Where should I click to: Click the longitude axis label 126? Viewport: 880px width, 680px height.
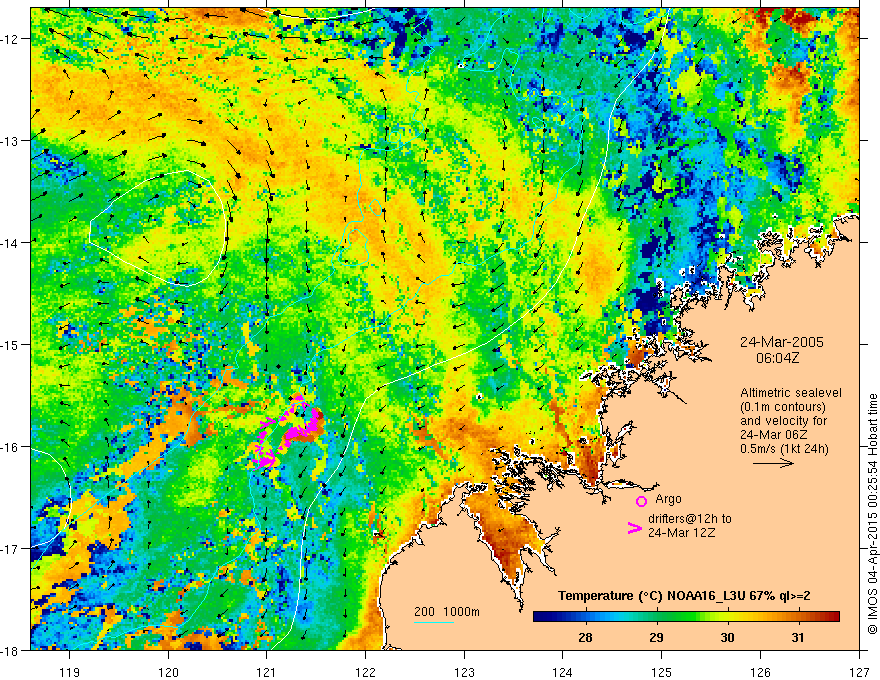point(760,672)
